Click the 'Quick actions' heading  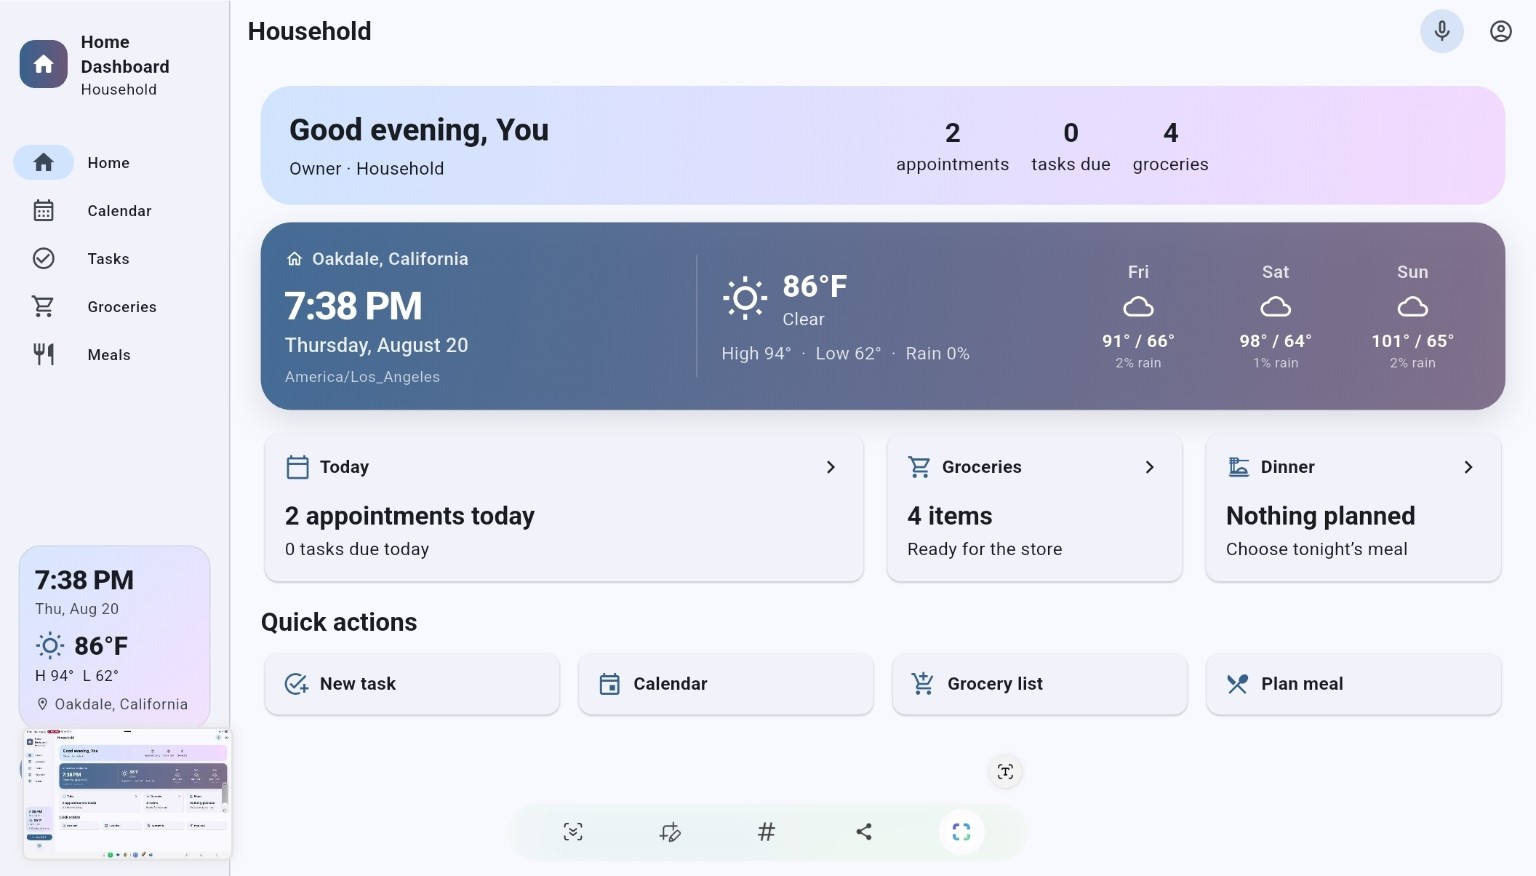[x=339, y=622]
